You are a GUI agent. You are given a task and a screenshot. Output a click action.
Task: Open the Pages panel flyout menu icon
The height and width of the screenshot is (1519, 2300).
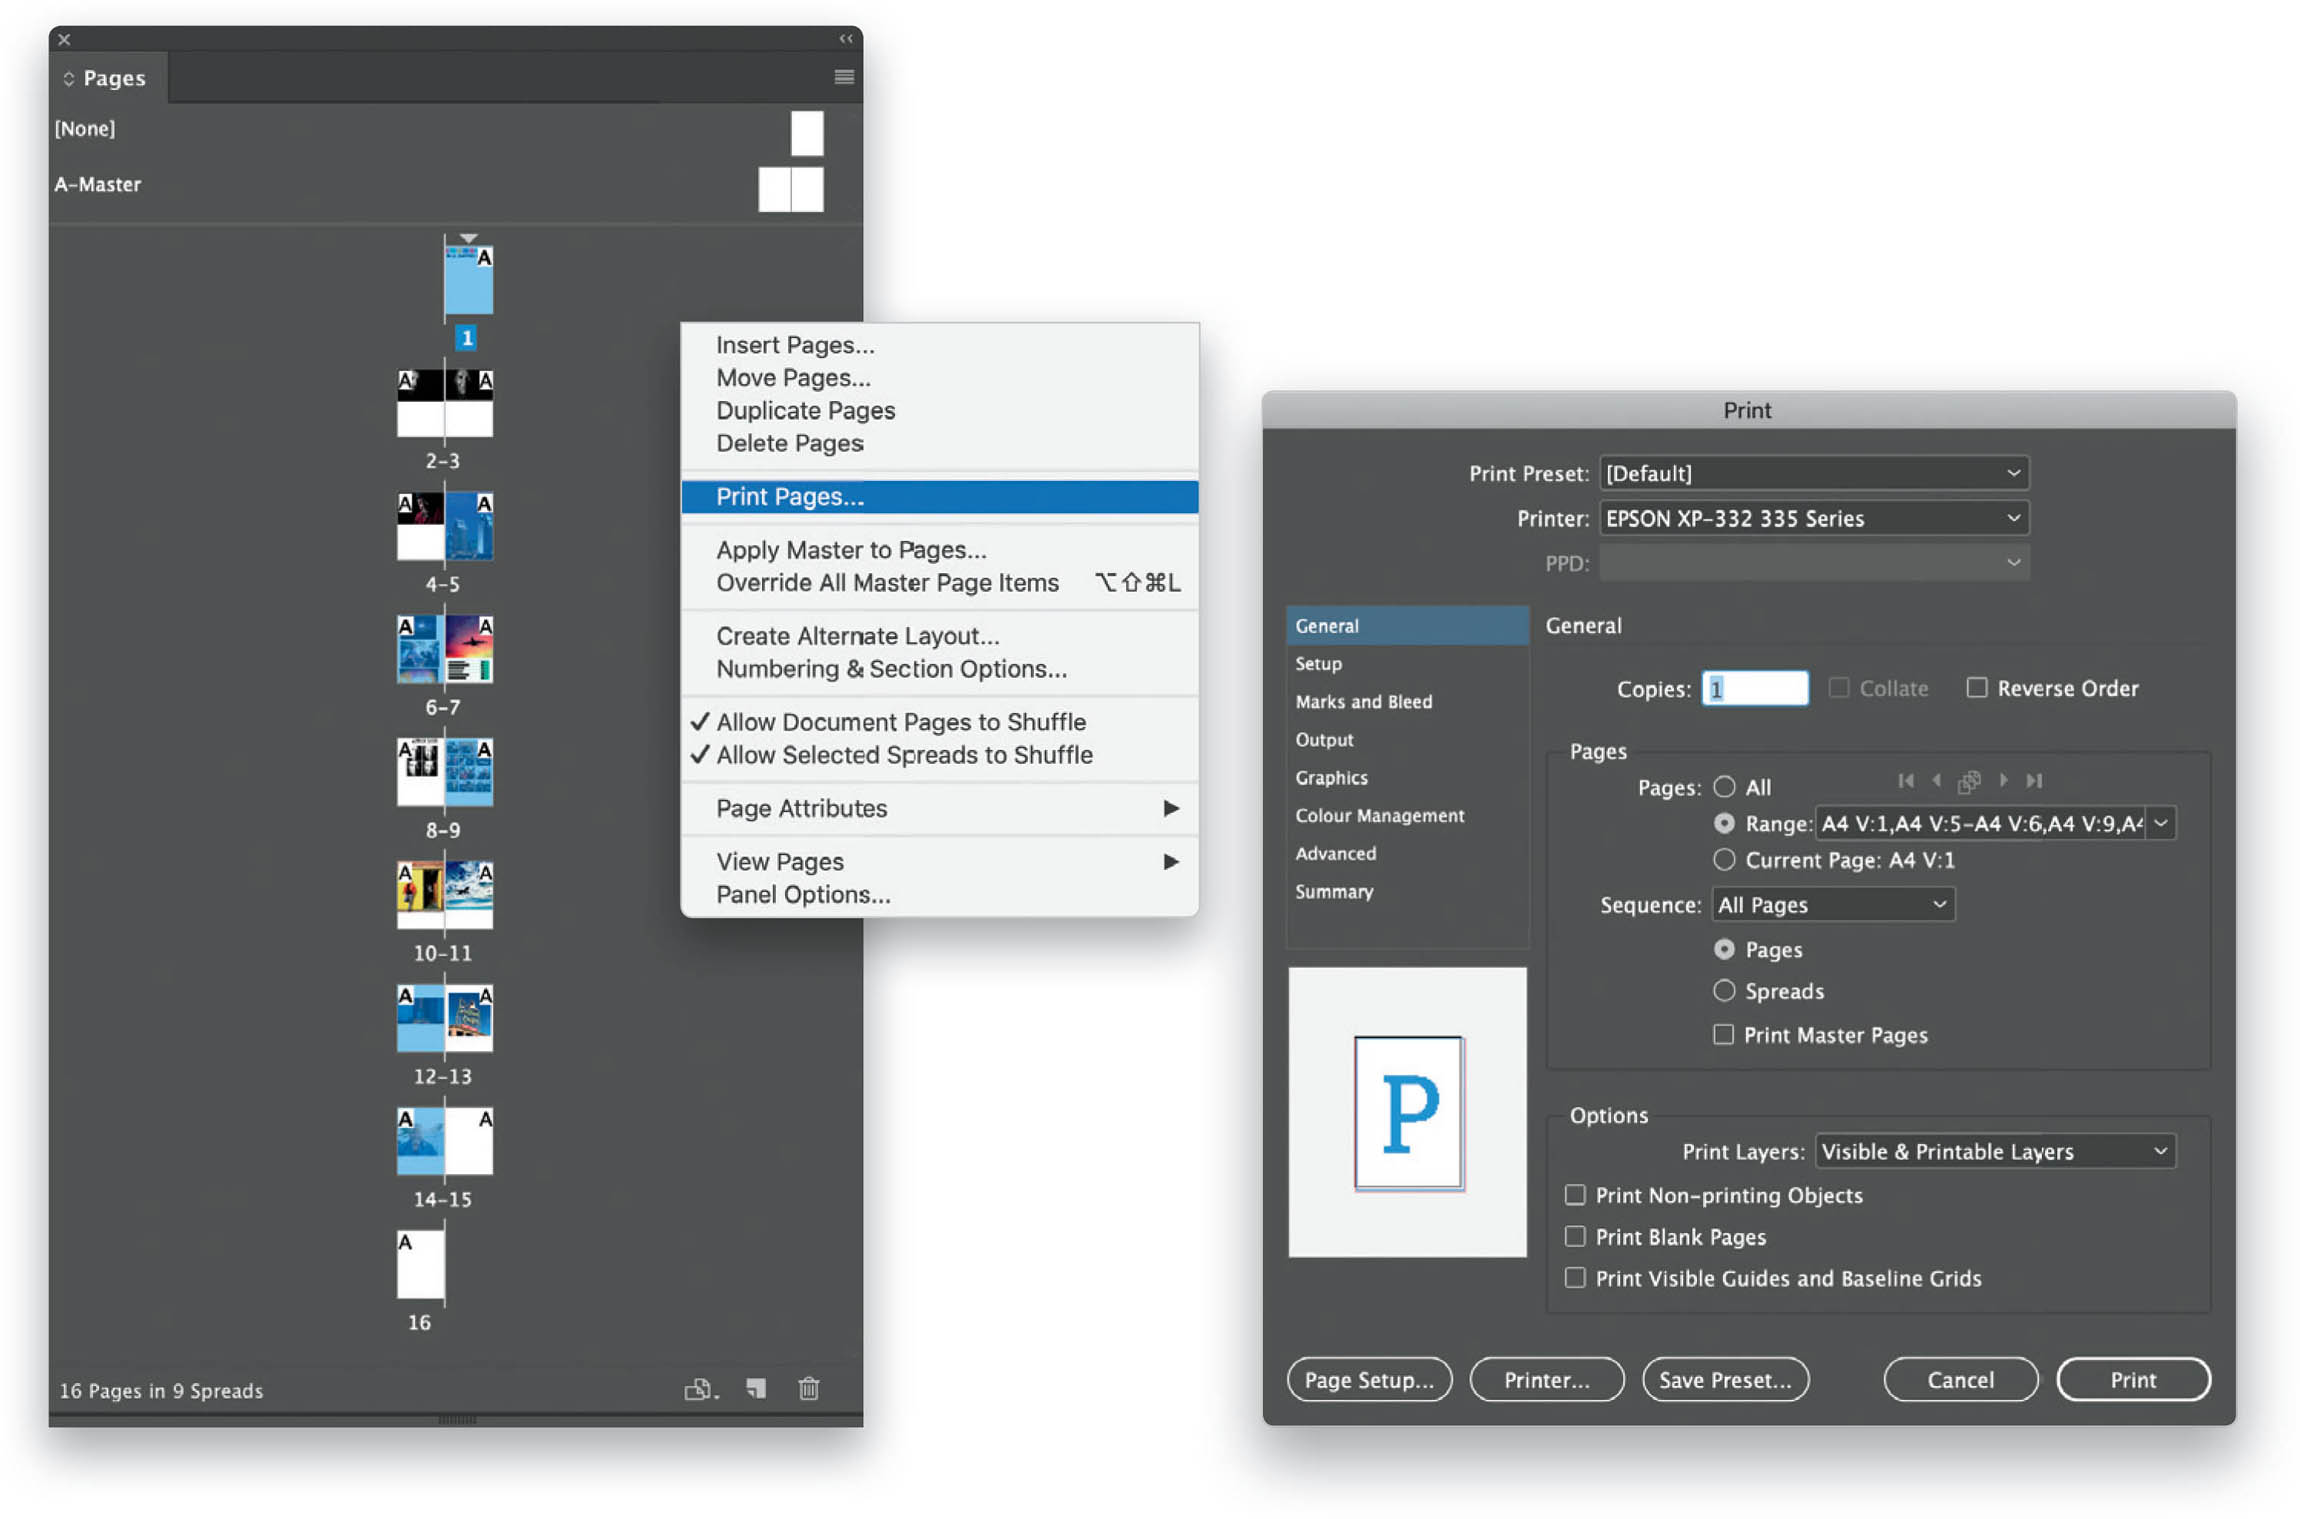843,77
